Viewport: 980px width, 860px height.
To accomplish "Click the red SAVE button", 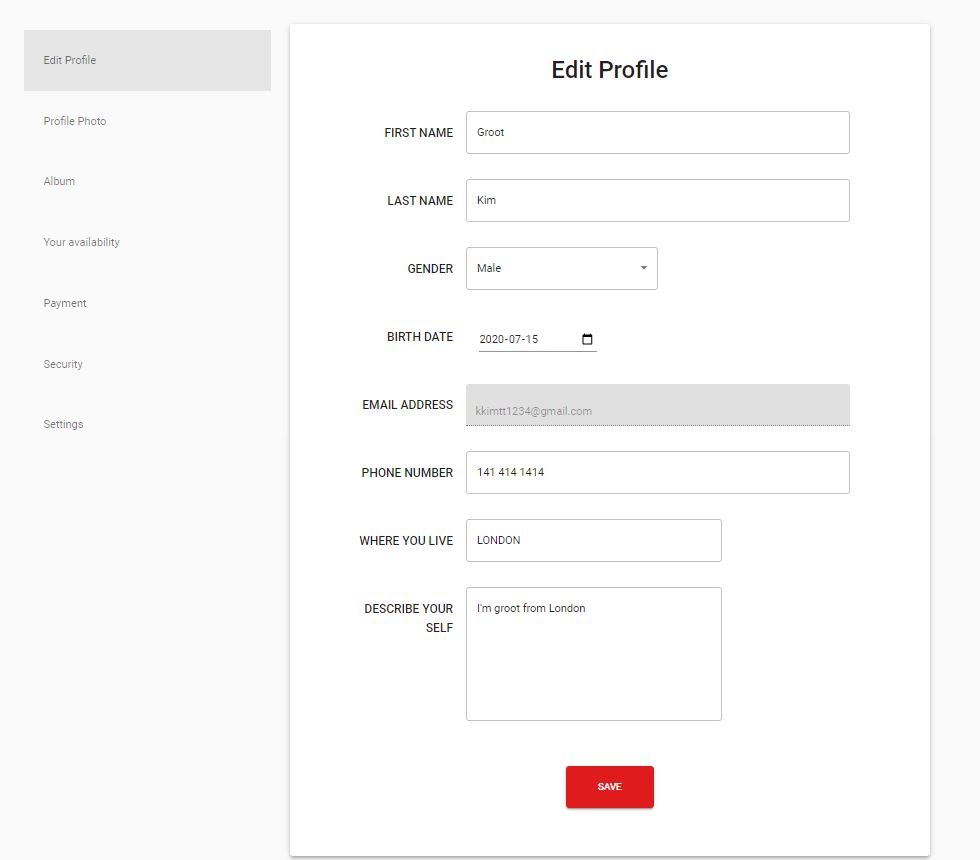I will pyautogui.click(x=609, y=787).
